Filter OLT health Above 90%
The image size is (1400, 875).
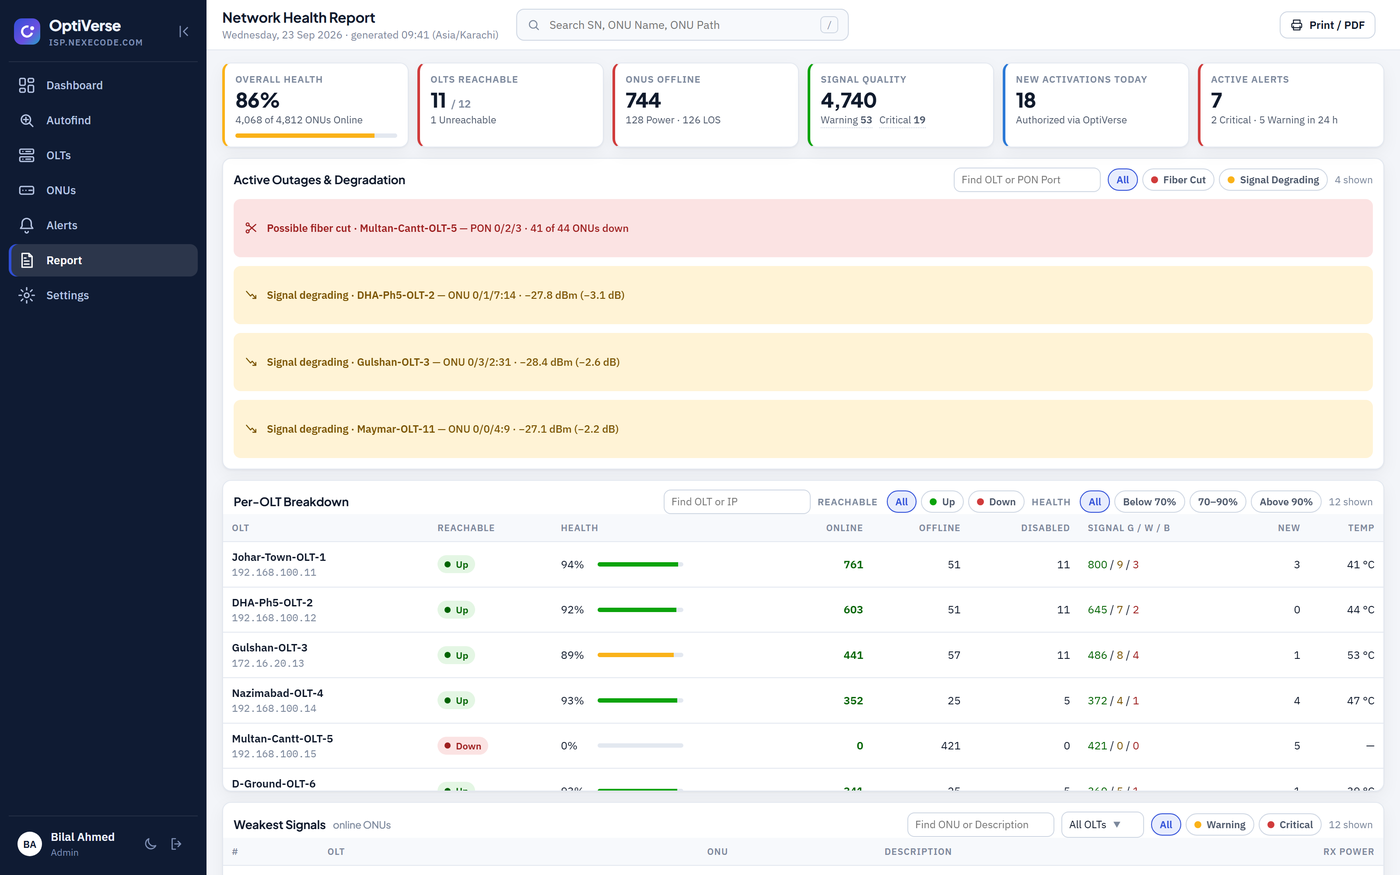(x=1286, y=502)
